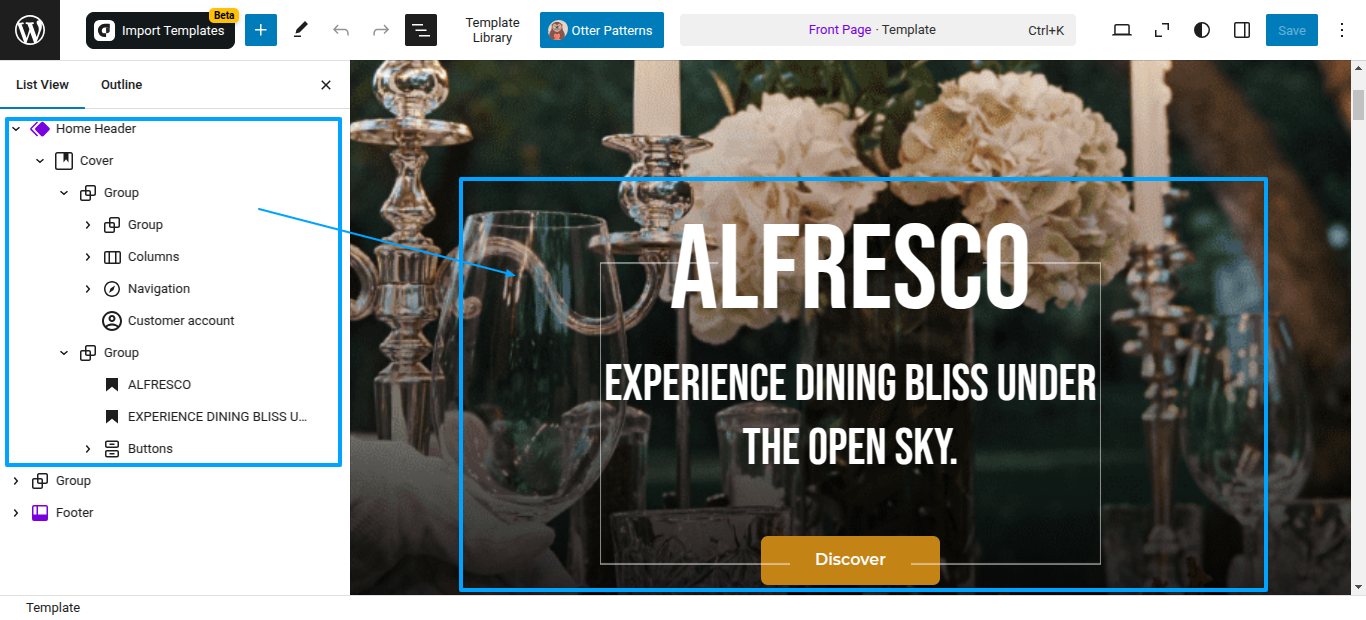The image size is (1366, 620).
Task: Click the styles half-circle icon
Action: [x=1202, y=30]
